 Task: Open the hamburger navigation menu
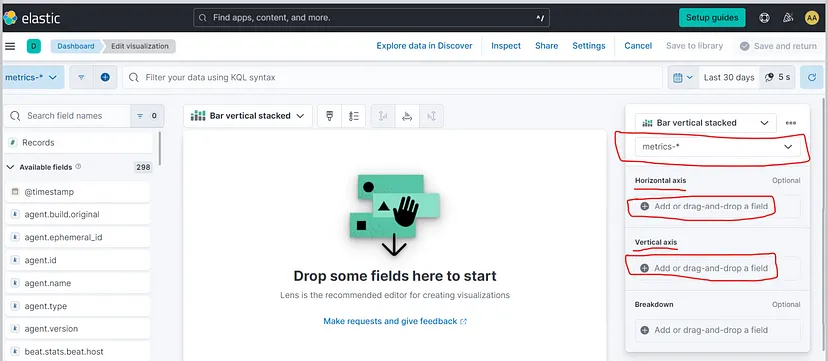[x=10, y=46]
